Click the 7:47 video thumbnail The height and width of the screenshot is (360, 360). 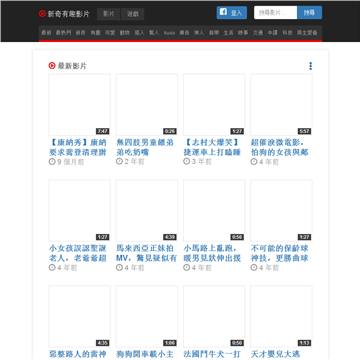coord(79,105)
